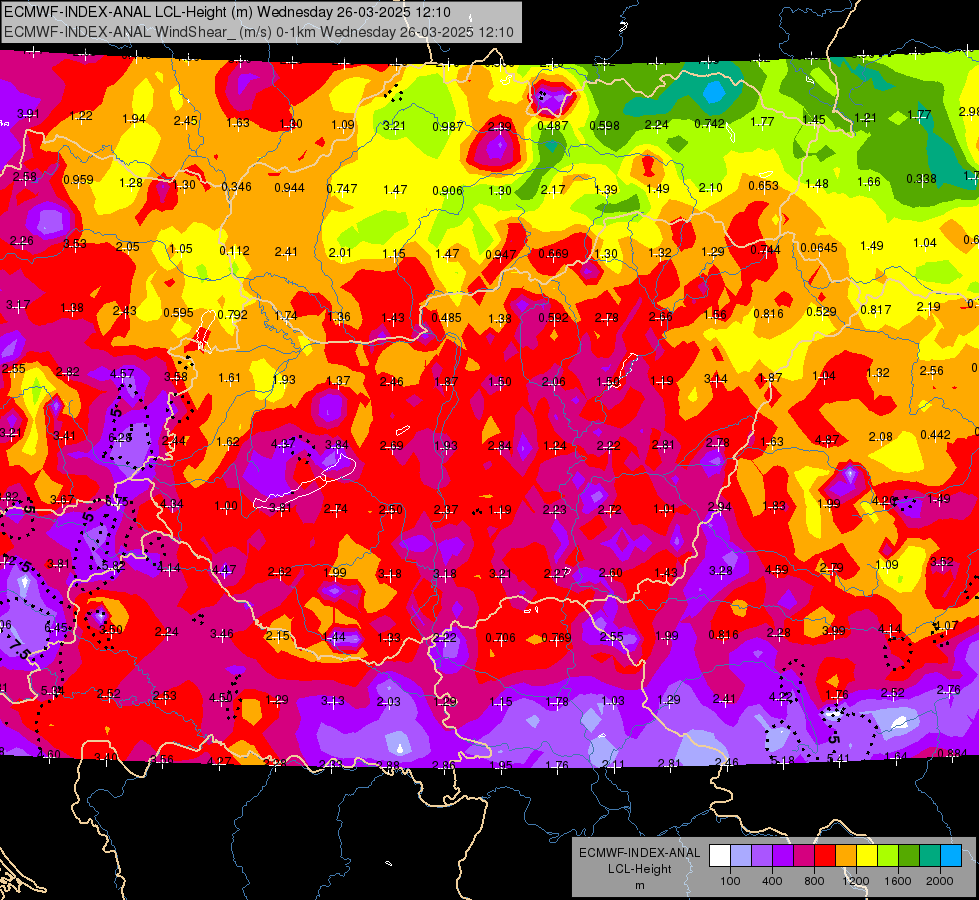Click the wind shear value 5.82
Image resolution: width=979 pixels, height=900 pixels.
[x=113, y=566]
